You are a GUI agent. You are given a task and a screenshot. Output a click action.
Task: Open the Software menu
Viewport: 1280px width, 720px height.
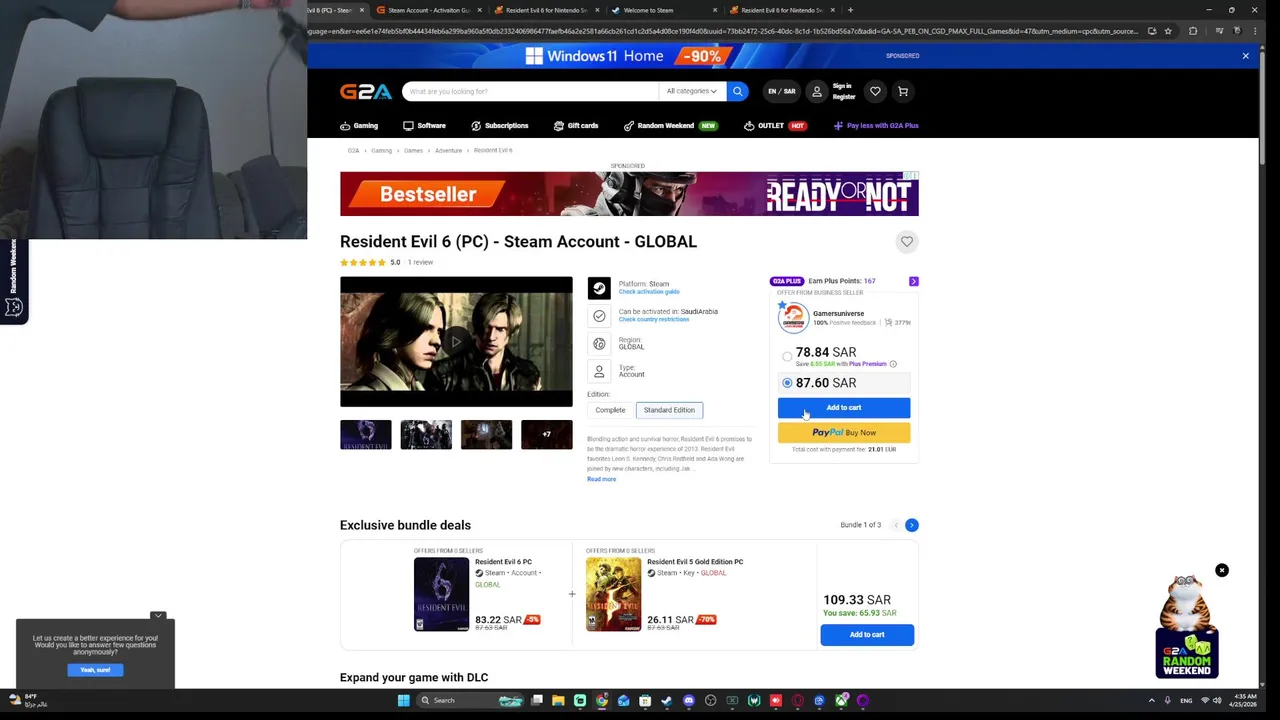point(424,126)
